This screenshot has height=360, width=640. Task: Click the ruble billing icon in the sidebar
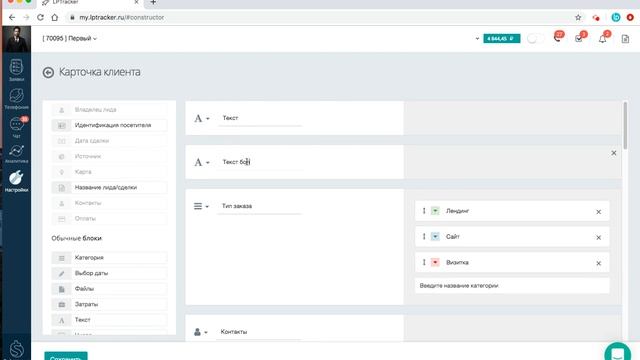pos(16,349)
